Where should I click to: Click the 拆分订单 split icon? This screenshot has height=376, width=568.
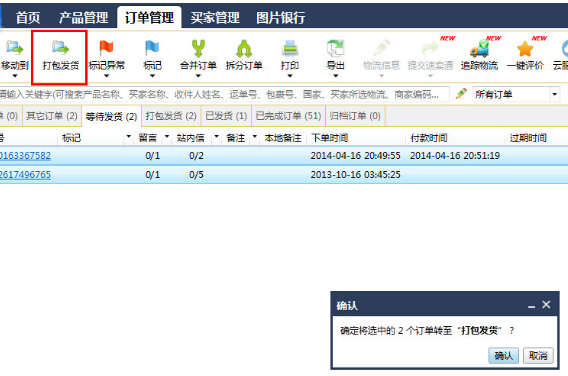click(x=244, y=48)
